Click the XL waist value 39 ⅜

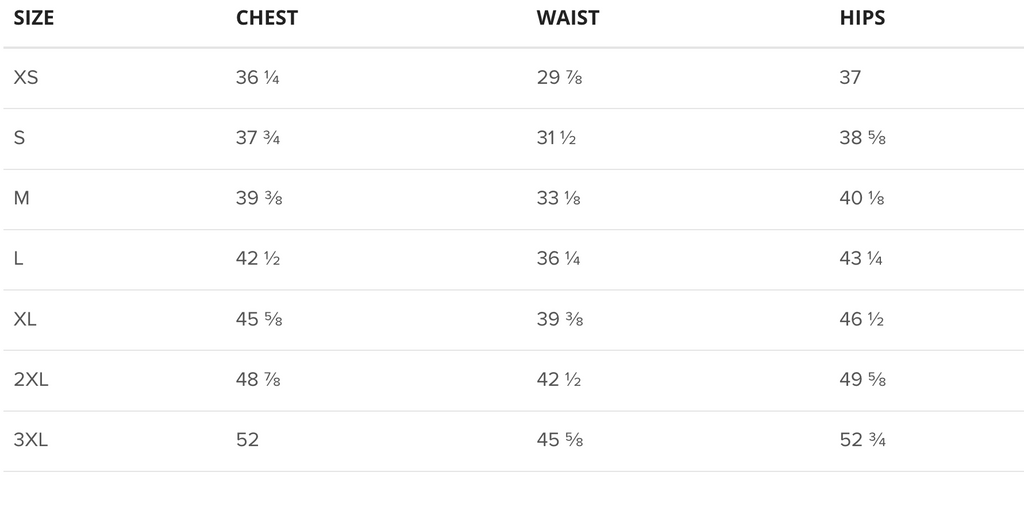coord(560,319)
